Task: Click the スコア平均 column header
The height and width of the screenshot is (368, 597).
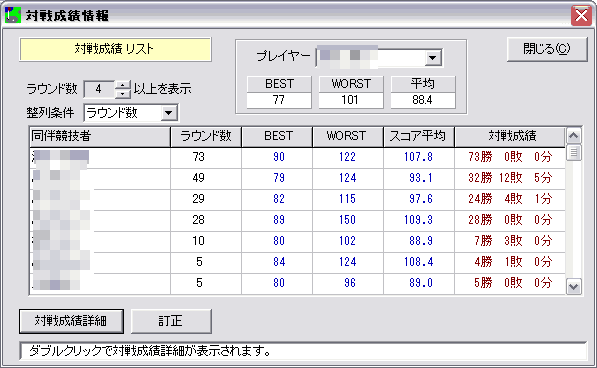Action: coord(419,137)
